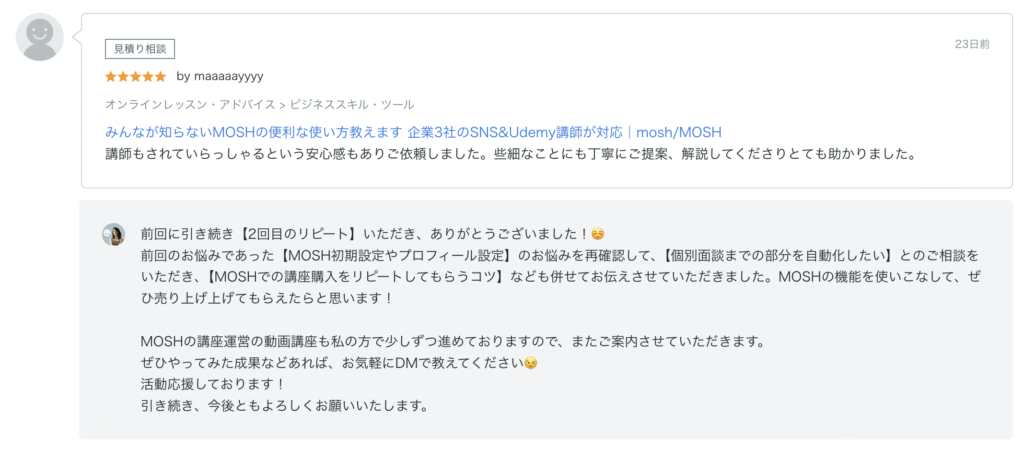Click the review text starting 講師もされていらっしゃる

point(510,155)
